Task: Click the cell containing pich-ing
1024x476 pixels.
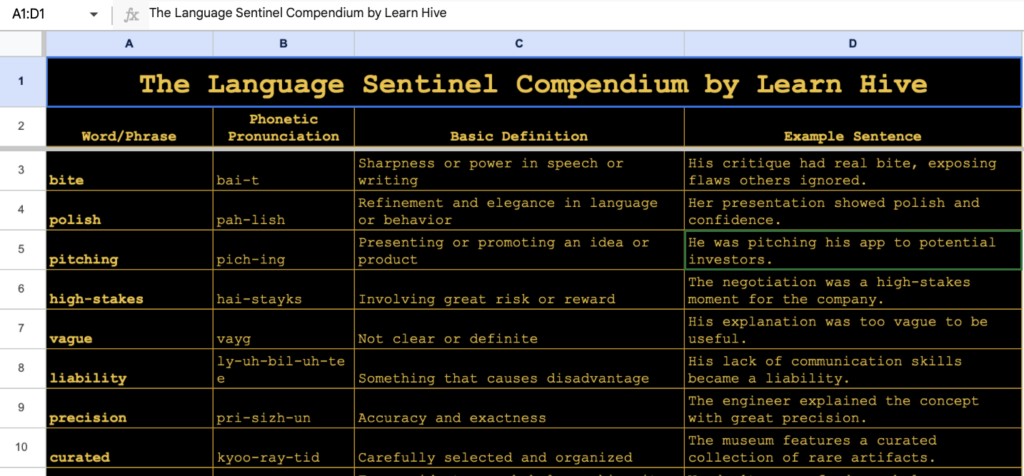Action: click(283, 250)
